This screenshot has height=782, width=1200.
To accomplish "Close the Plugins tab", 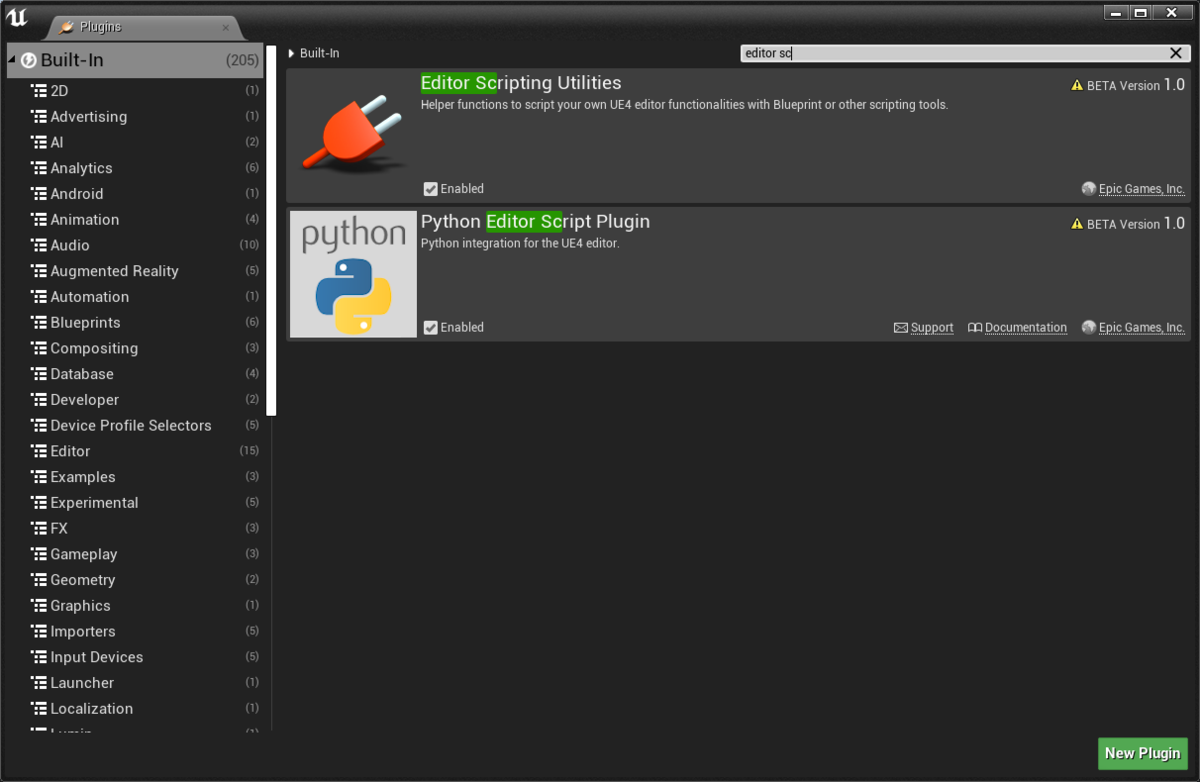I will point(226,28).
